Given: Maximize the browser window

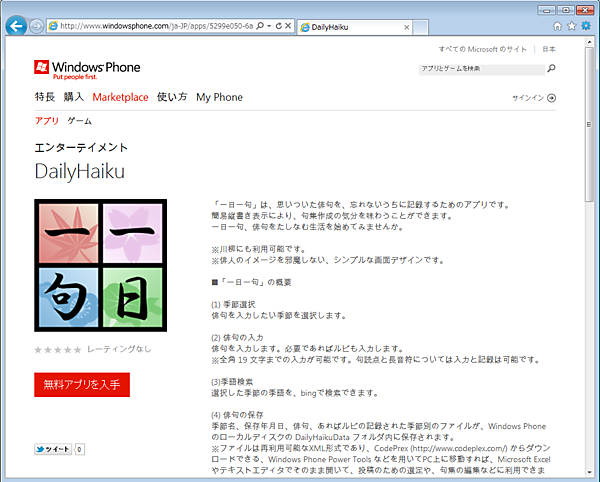Looking at the screenshot, I should [566, 10].
